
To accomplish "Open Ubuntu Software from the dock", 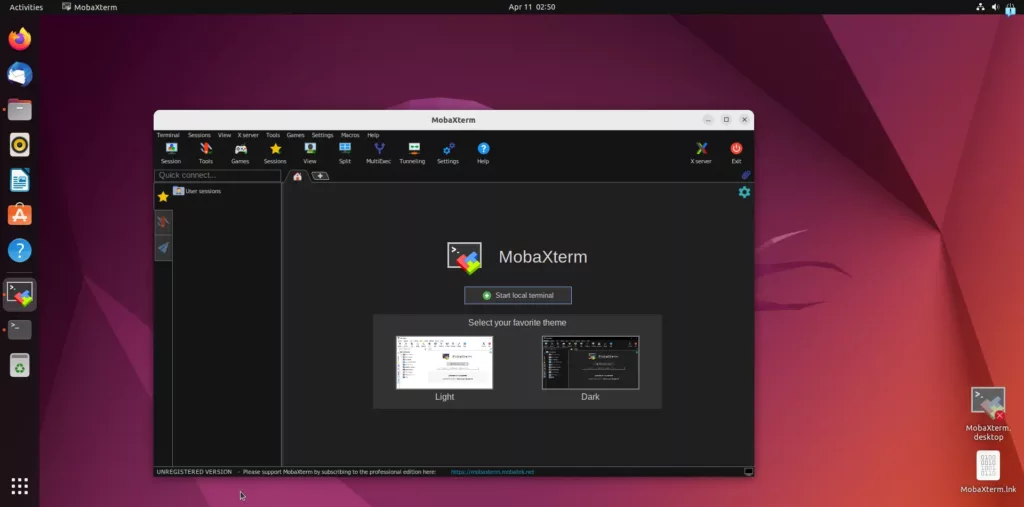I will tap(20, 215).
